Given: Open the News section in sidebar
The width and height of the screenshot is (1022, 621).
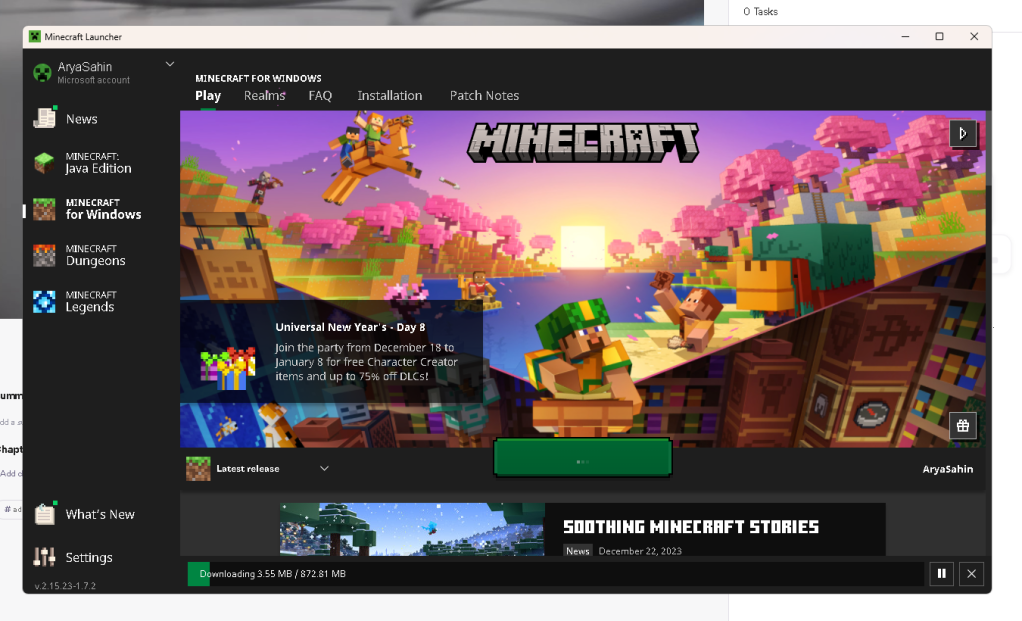Looking at the screenshot, I should [x=81, y=119].
